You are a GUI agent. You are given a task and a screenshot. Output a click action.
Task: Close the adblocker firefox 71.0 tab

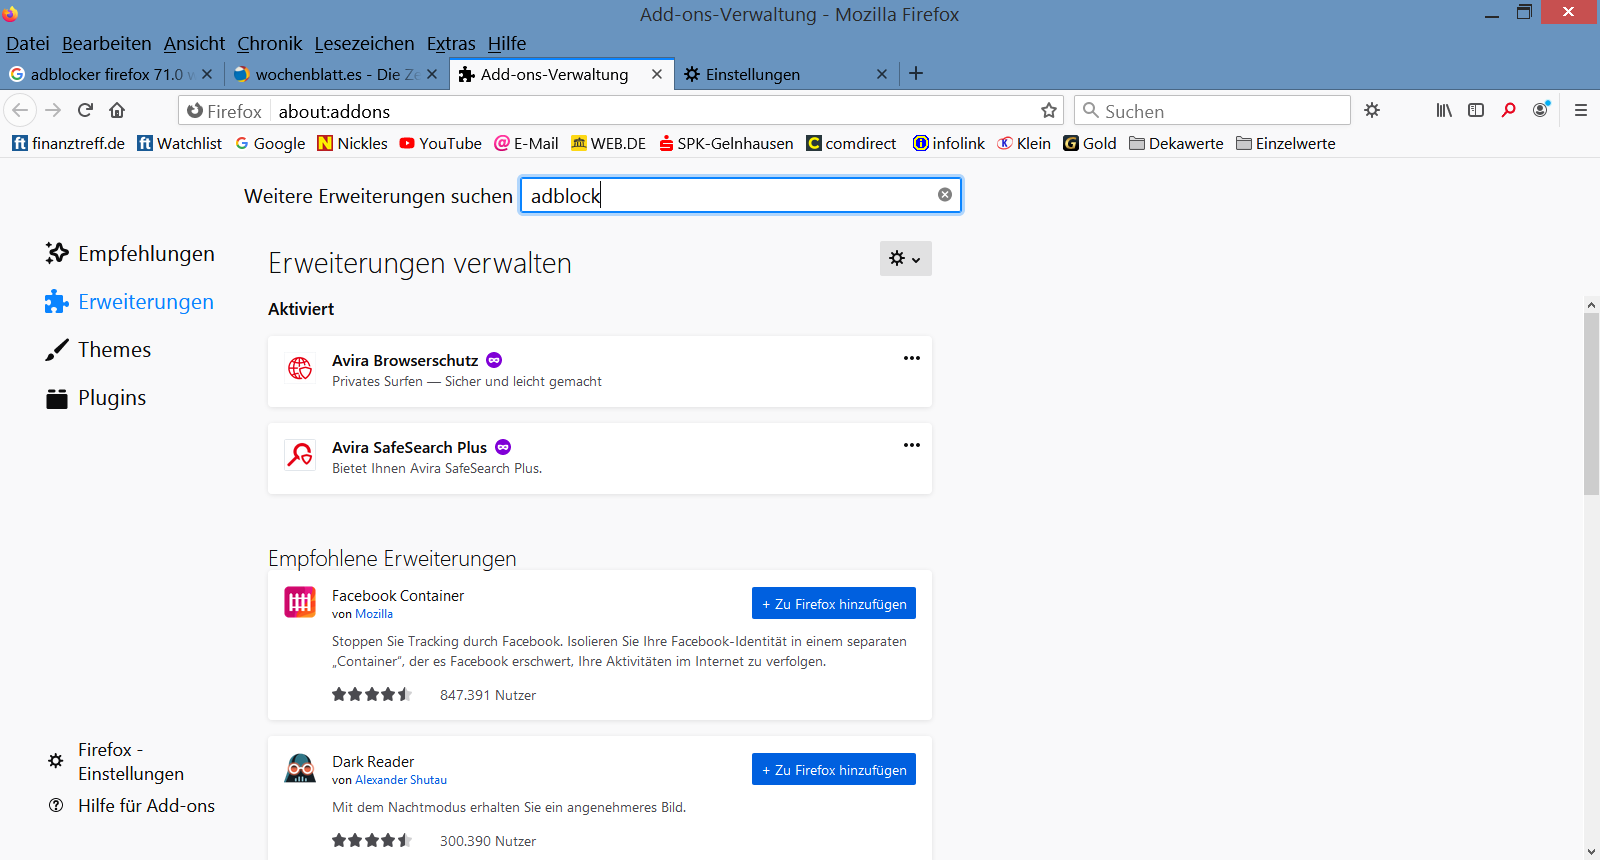207,74
